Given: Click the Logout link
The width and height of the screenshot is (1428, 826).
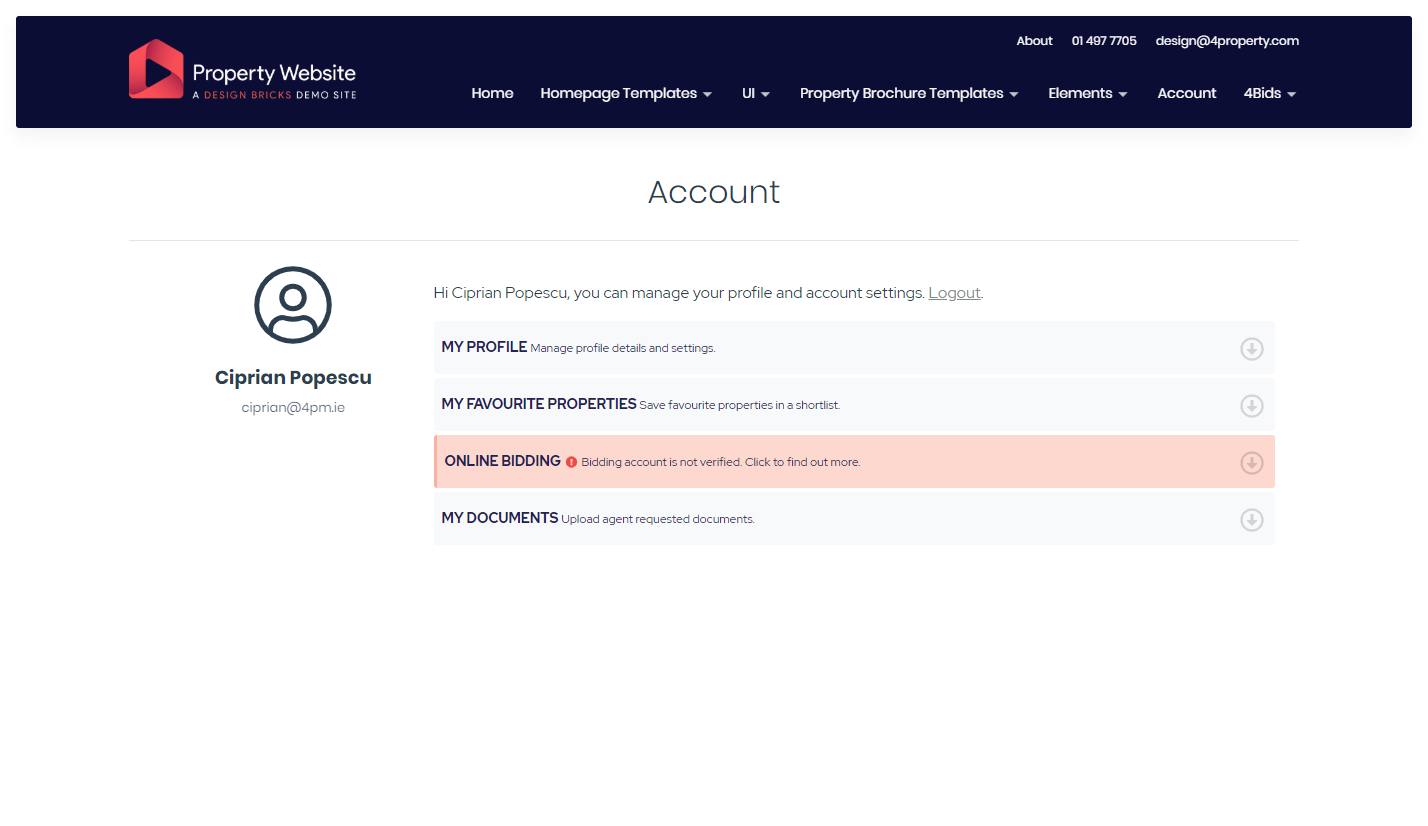Looking at the screenshot, I should point(954,293).
